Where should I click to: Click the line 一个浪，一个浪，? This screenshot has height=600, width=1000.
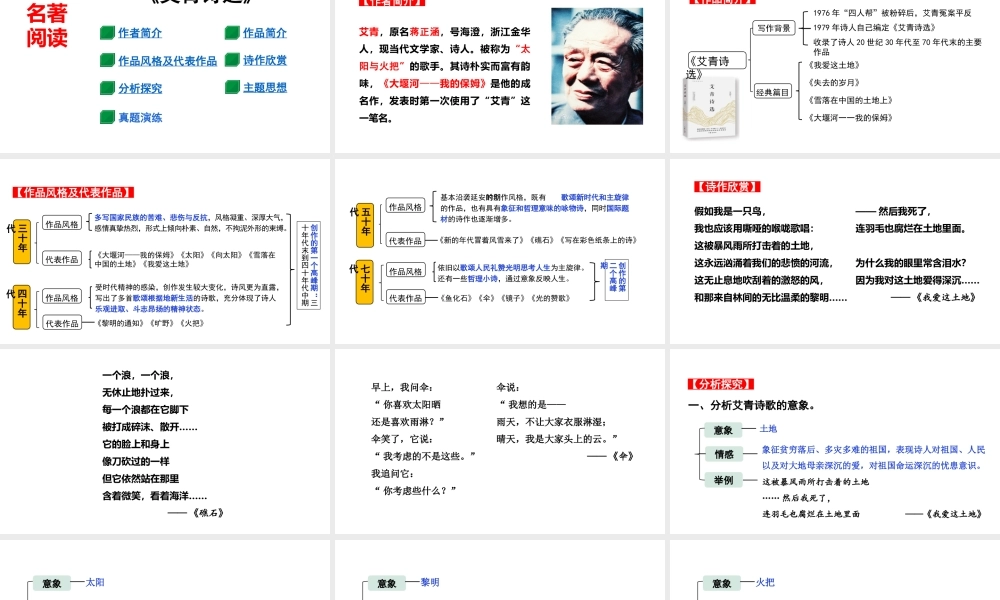[x=138, y=375]
